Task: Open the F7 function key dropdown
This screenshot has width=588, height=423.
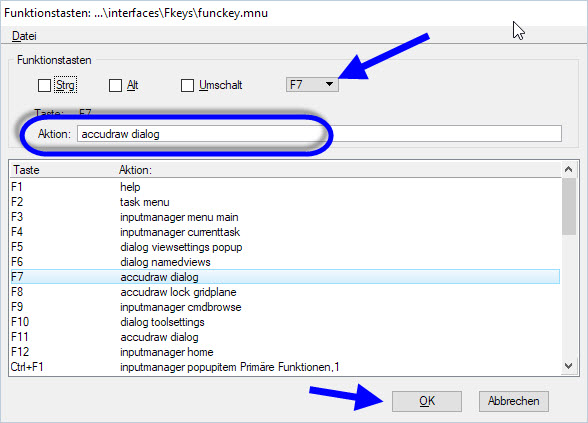Action: pos(312,84)
